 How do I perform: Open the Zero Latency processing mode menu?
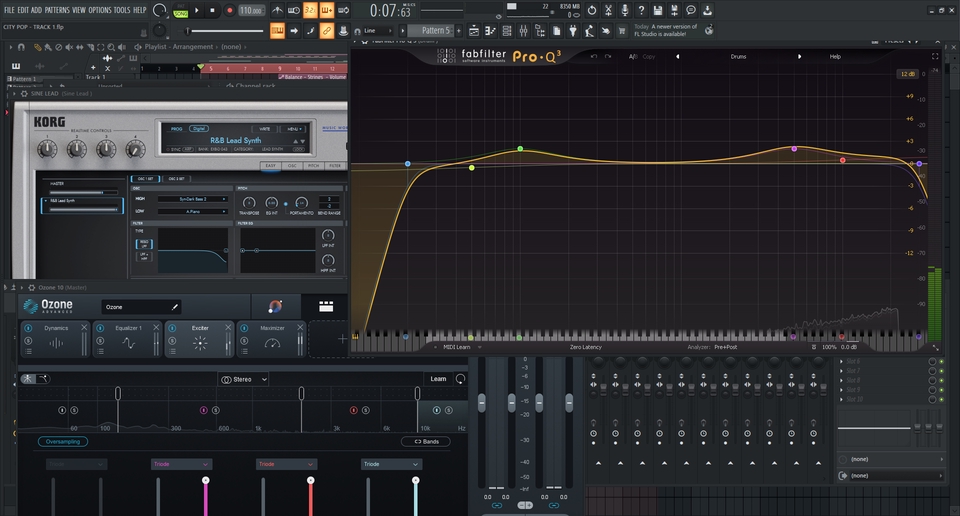click(x=586, y=347)
